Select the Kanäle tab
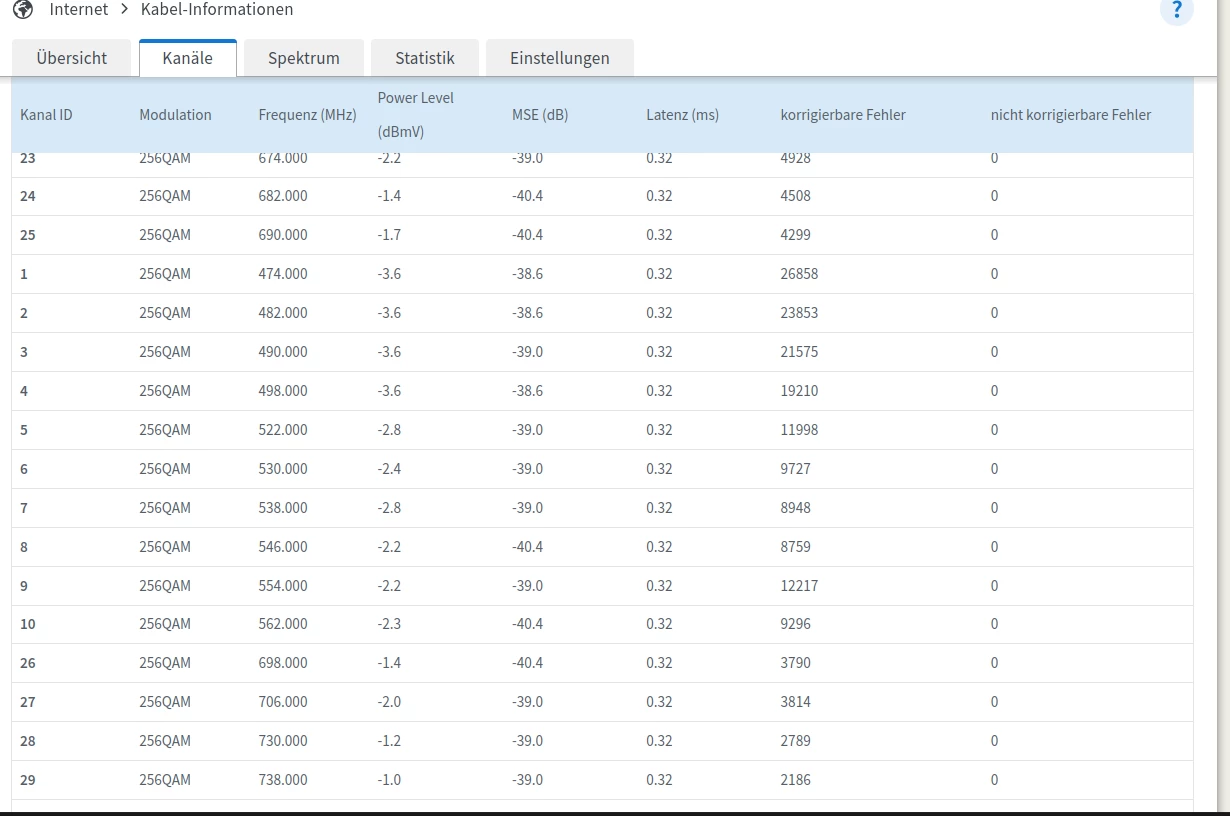 coord(188,58)
